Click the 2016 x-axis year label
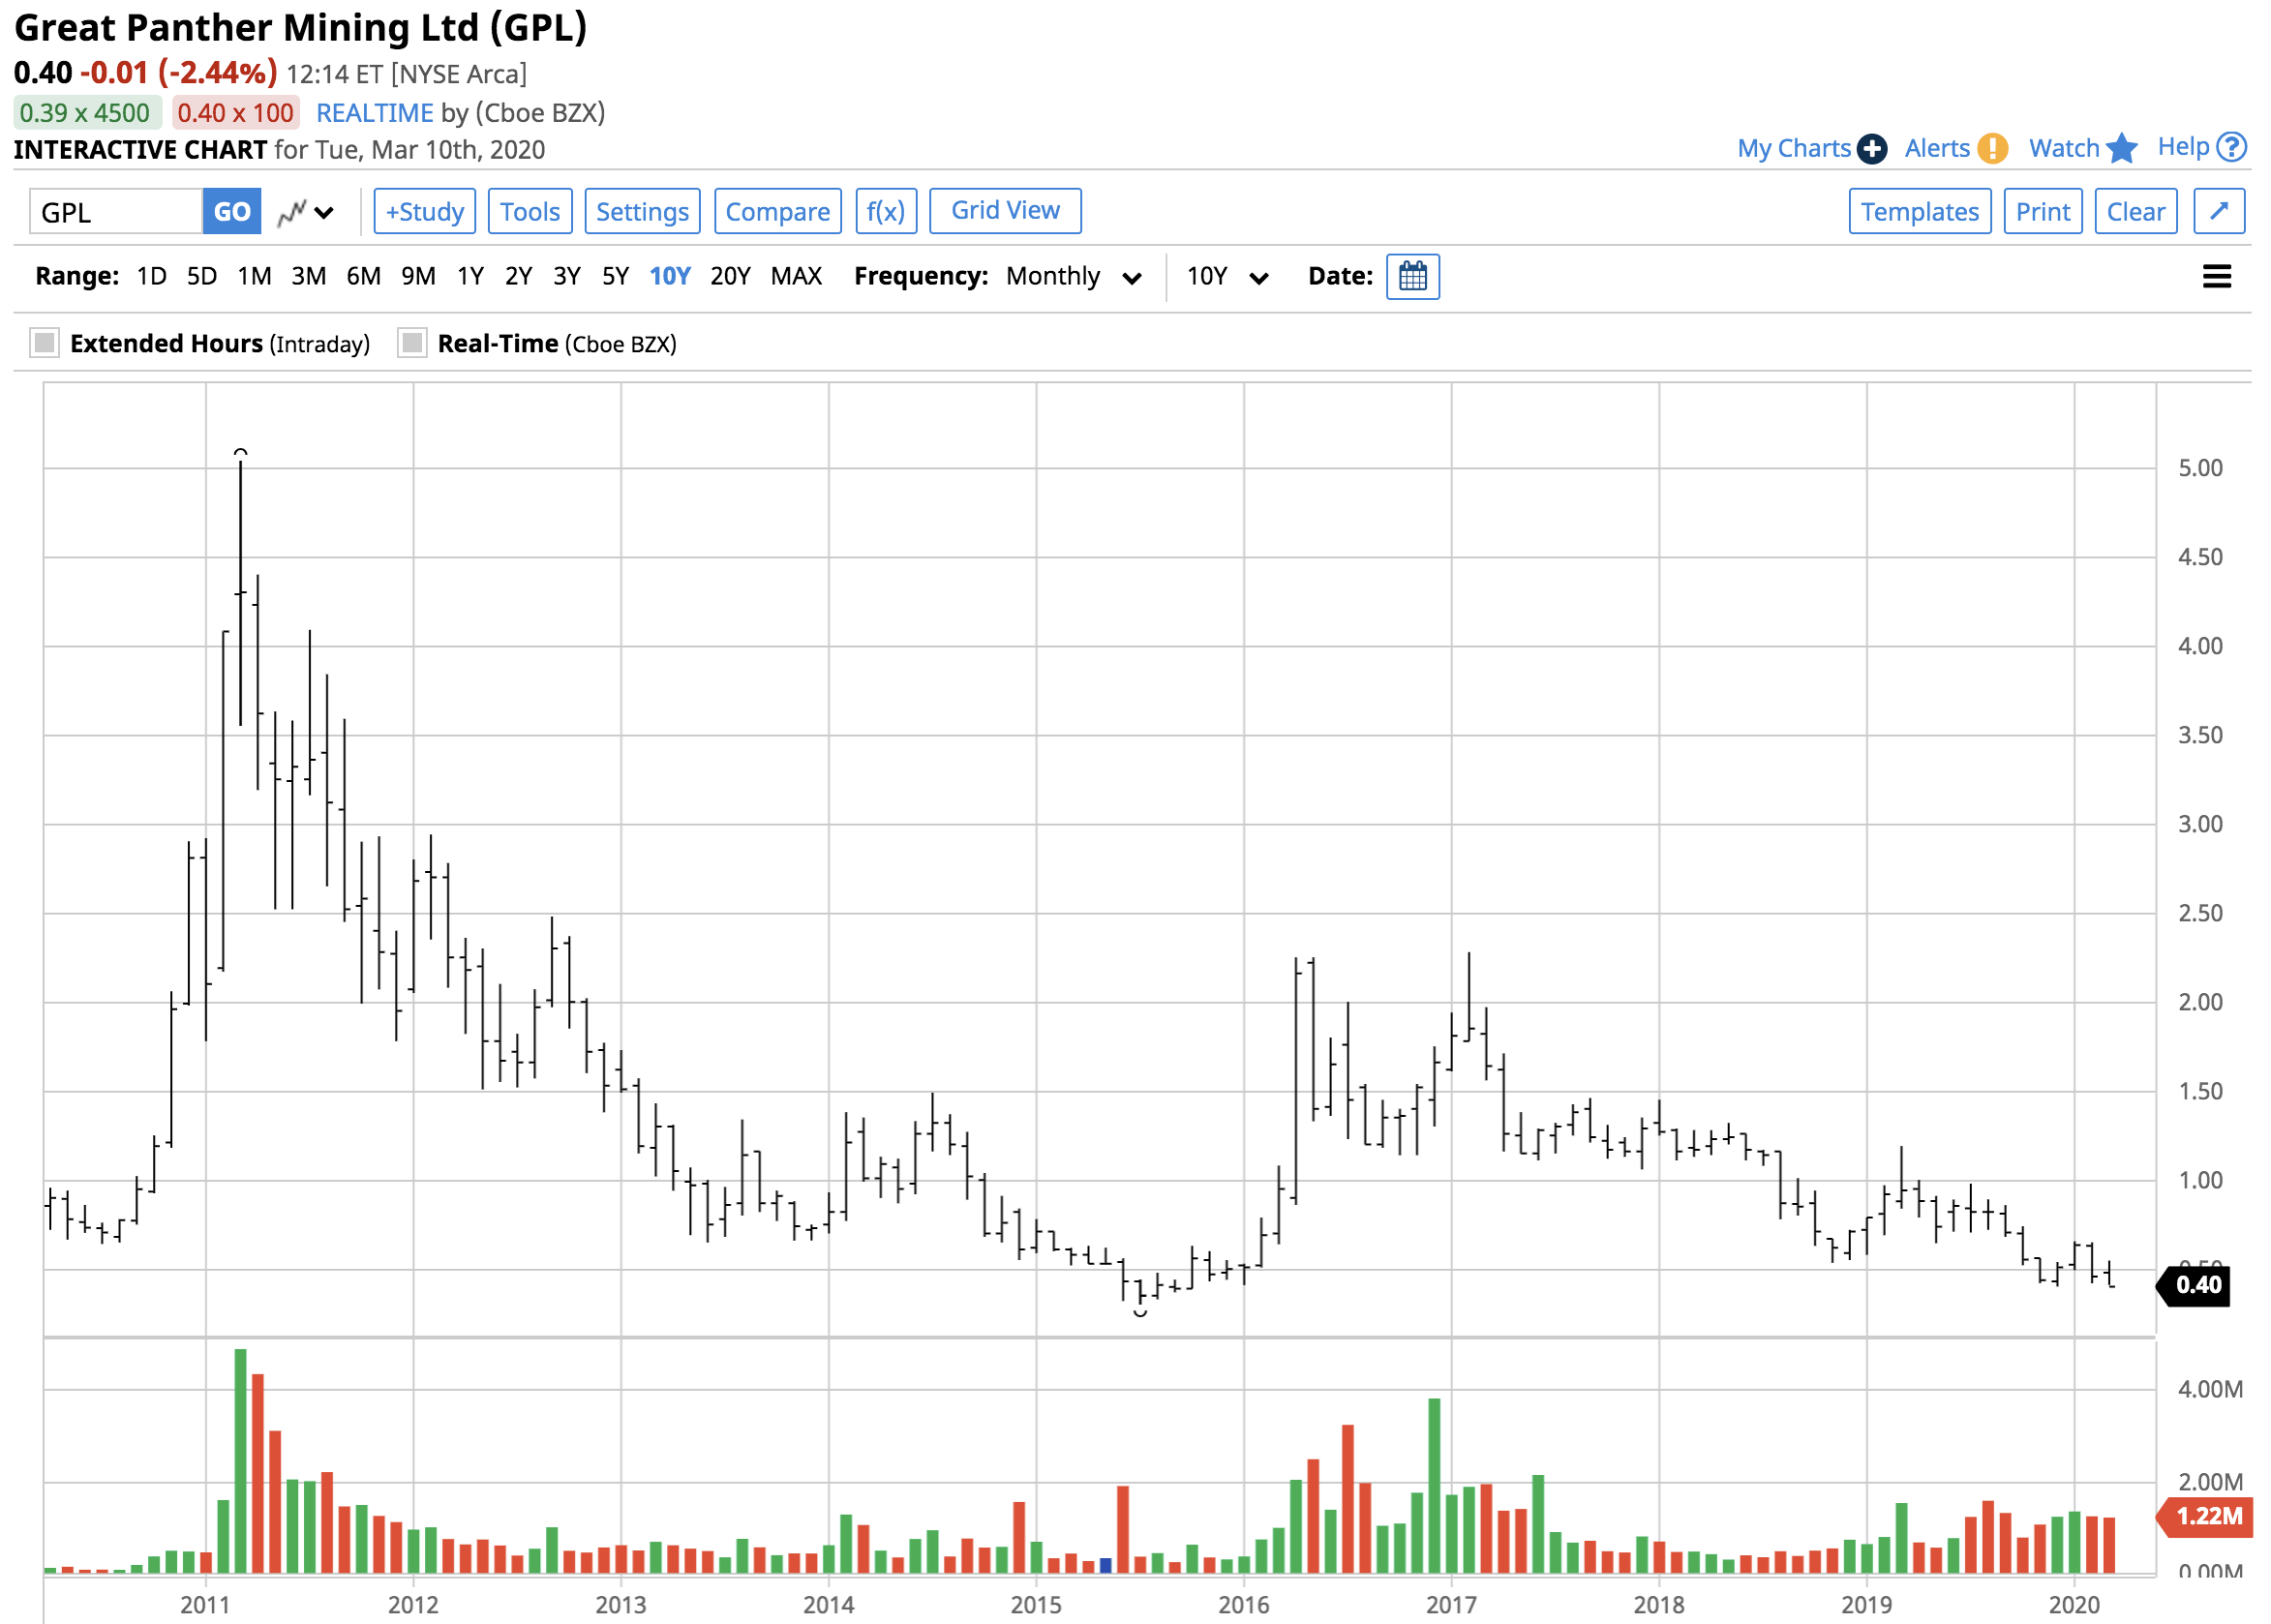The width and height of the screenshot is (2271, 1624). pyautogui.click(x=1244, y=1605)
